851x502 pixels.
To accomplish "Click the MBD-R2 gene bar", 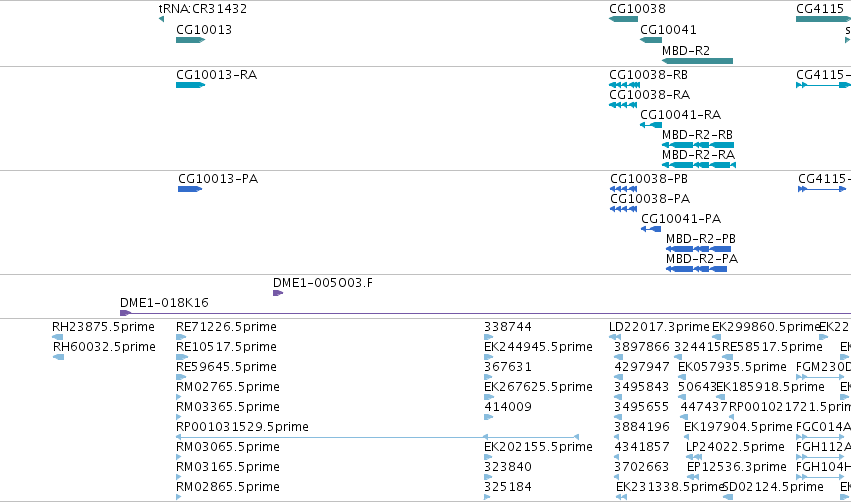I will [x=697, y=61].
